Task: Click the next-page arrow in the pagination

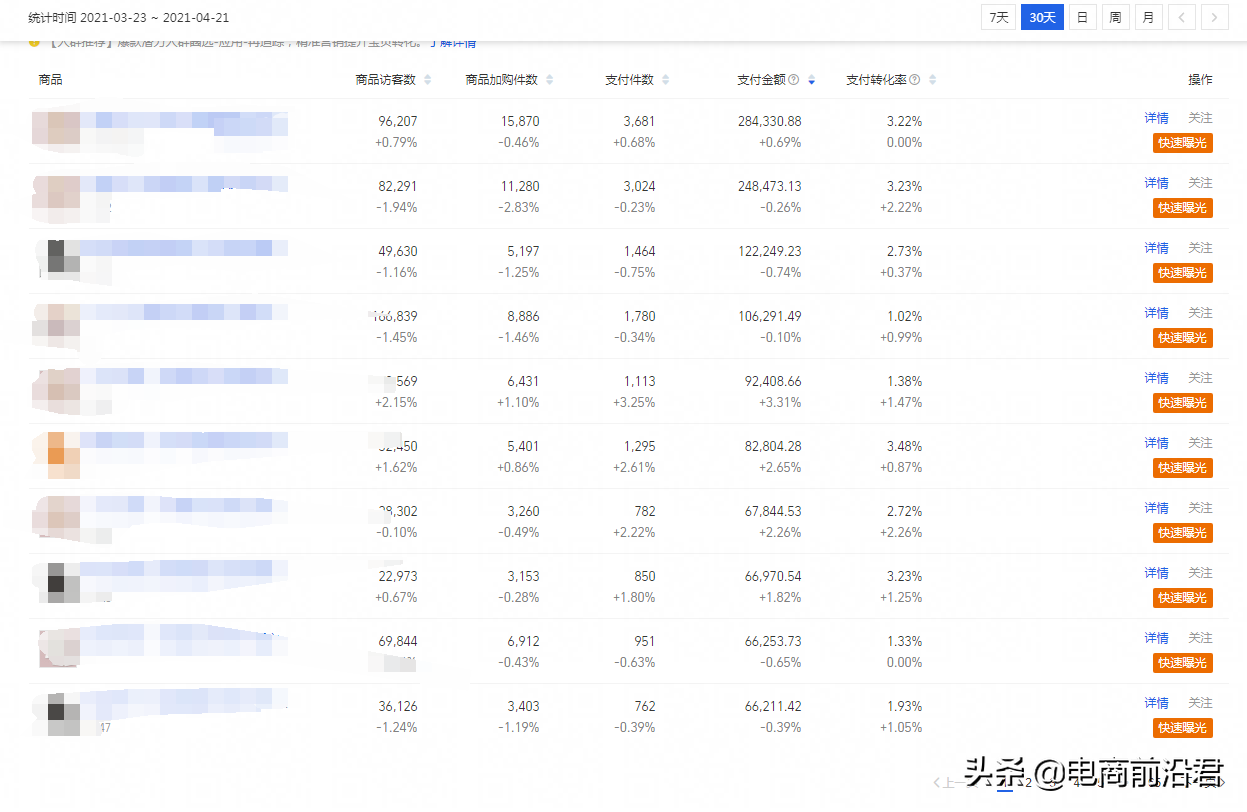Action: (1222, 782)
